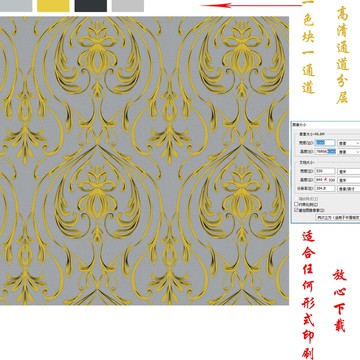Click the dark charcoal color block swatch

[91, 6]
